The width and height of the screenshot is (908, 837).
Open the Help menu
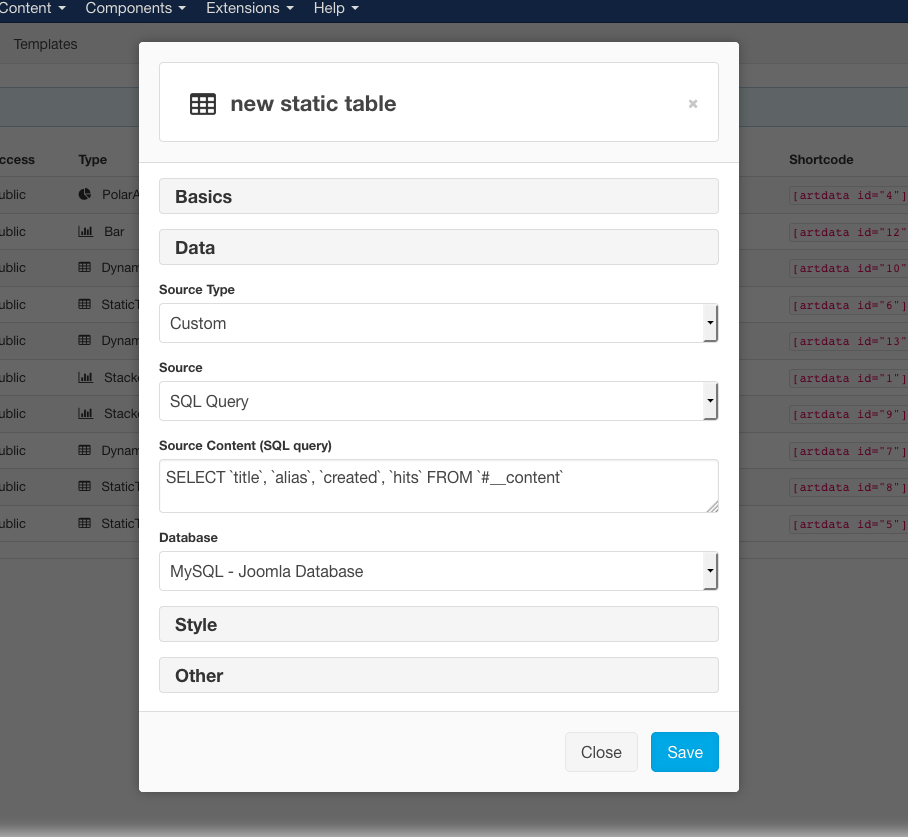point(336,8)
